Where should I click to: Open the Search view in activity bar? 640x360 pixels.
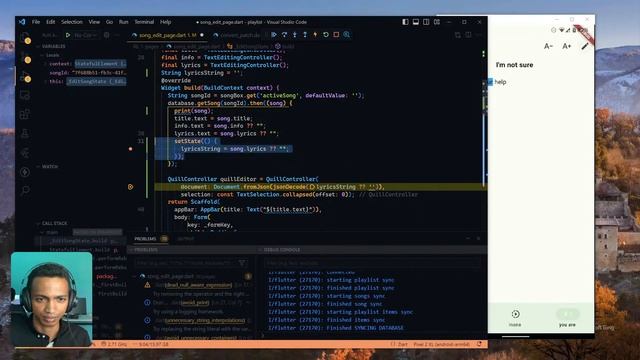click(x=25, y=191)
